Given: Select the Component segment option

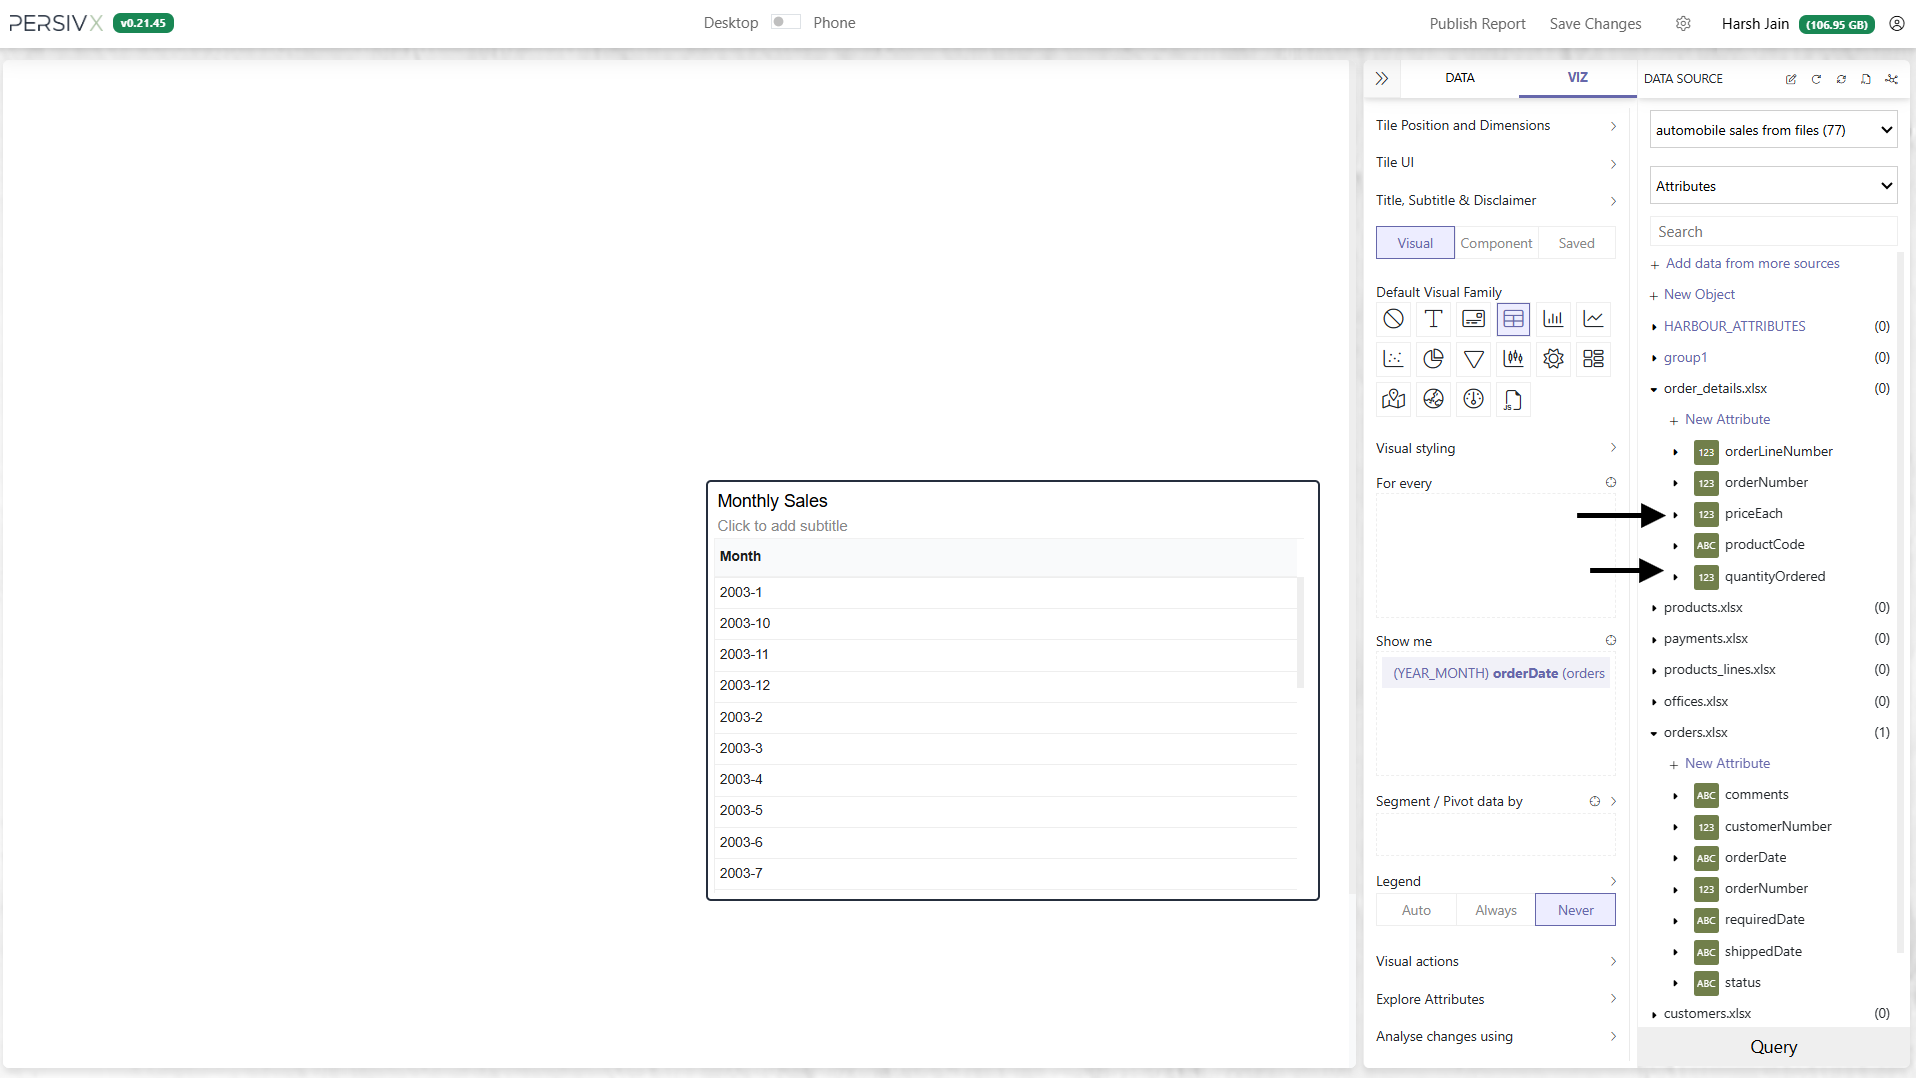Looking at the screenshot, I should click(x=1496, y=243).
